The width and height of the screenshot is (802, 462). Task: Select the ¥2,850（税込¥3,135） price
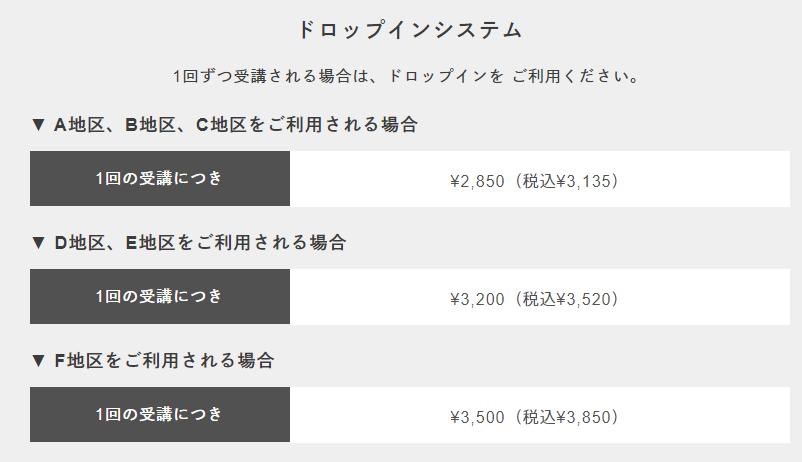534,181
